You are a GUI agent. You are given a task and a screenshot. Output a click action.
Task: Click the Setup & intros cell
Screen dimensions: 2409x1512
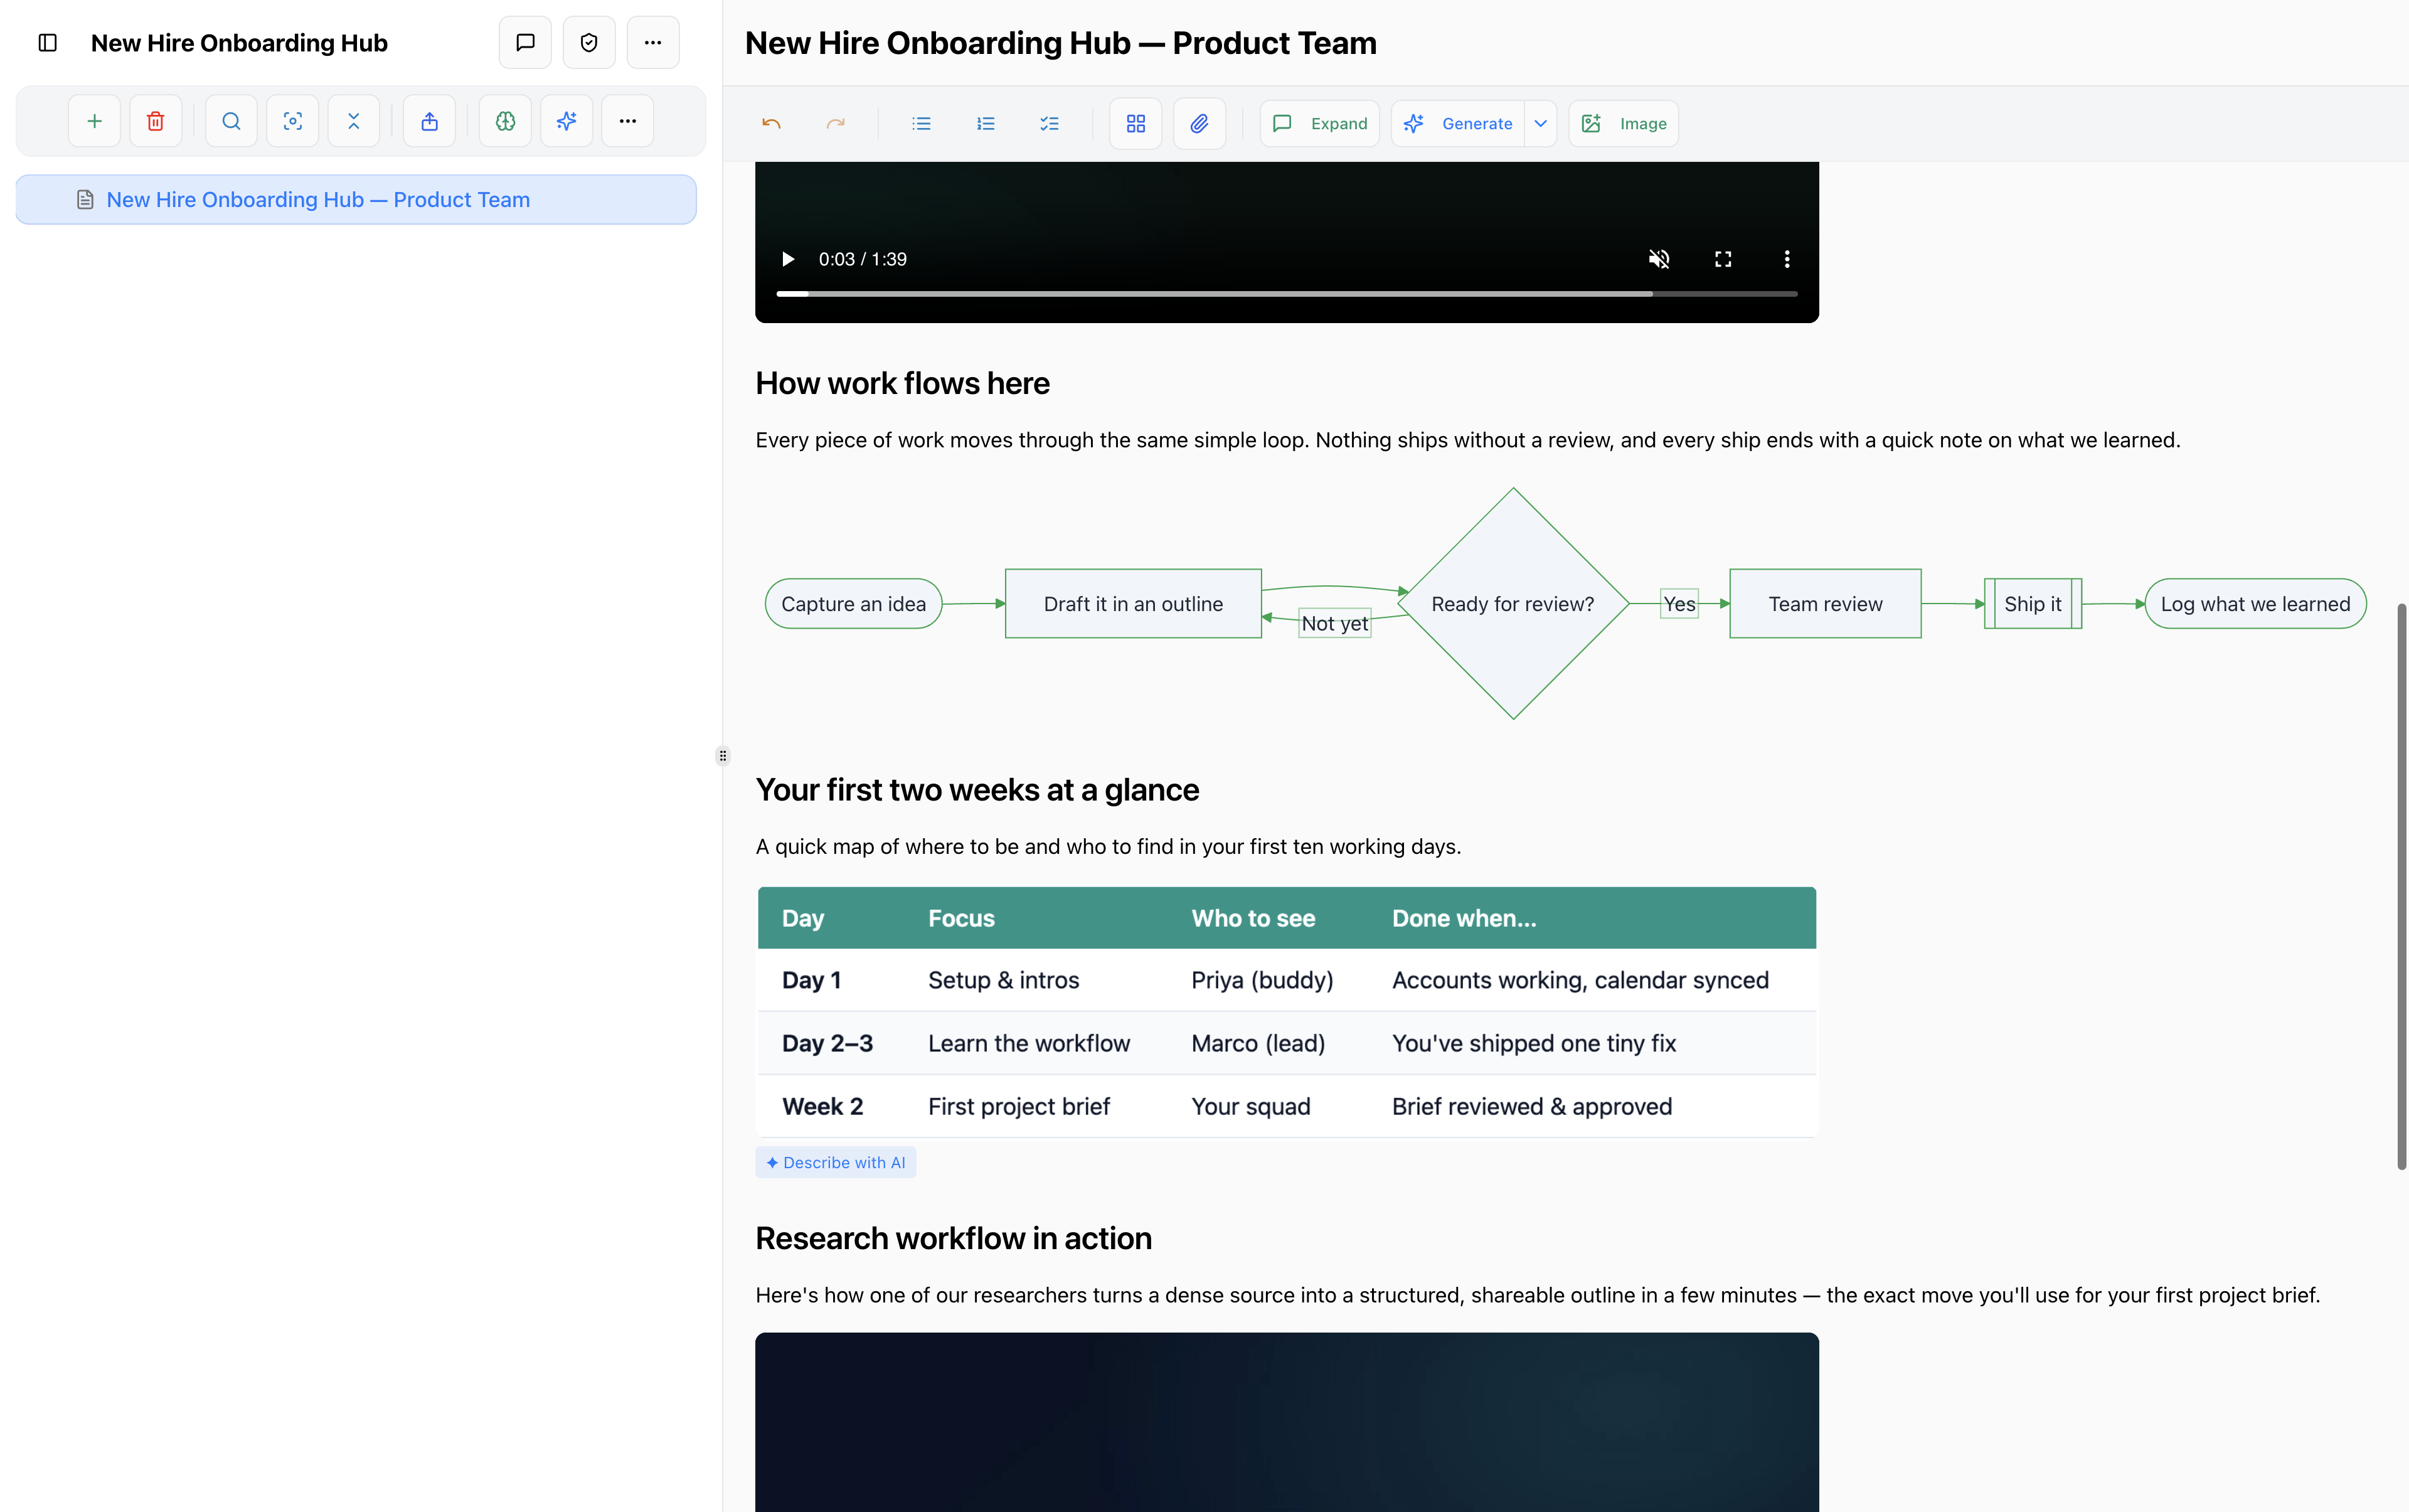coord(1003,980)
